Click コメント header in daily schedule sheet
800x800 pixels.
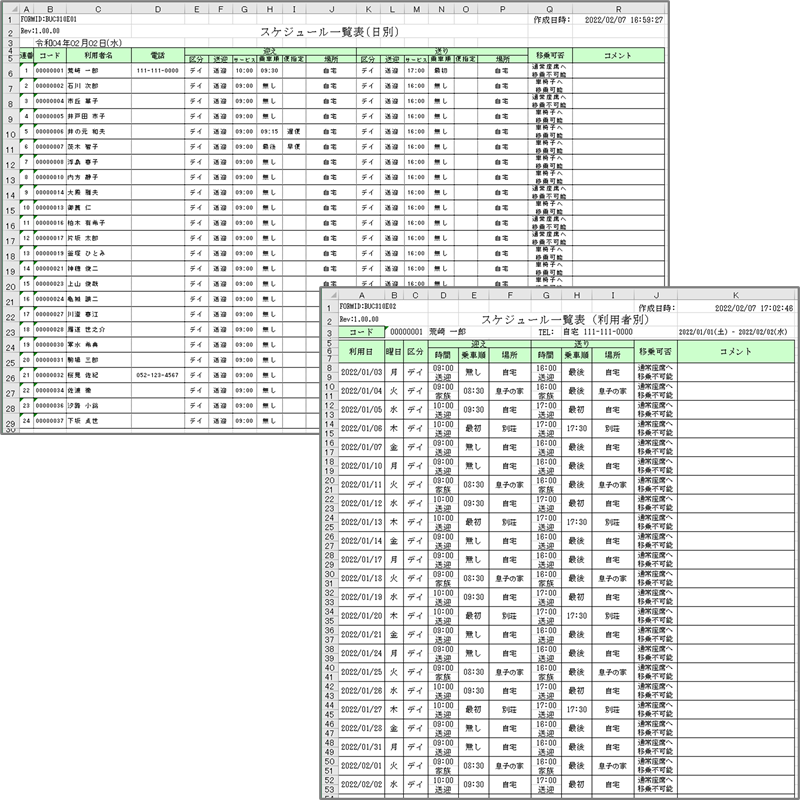(x=618, y=55)
